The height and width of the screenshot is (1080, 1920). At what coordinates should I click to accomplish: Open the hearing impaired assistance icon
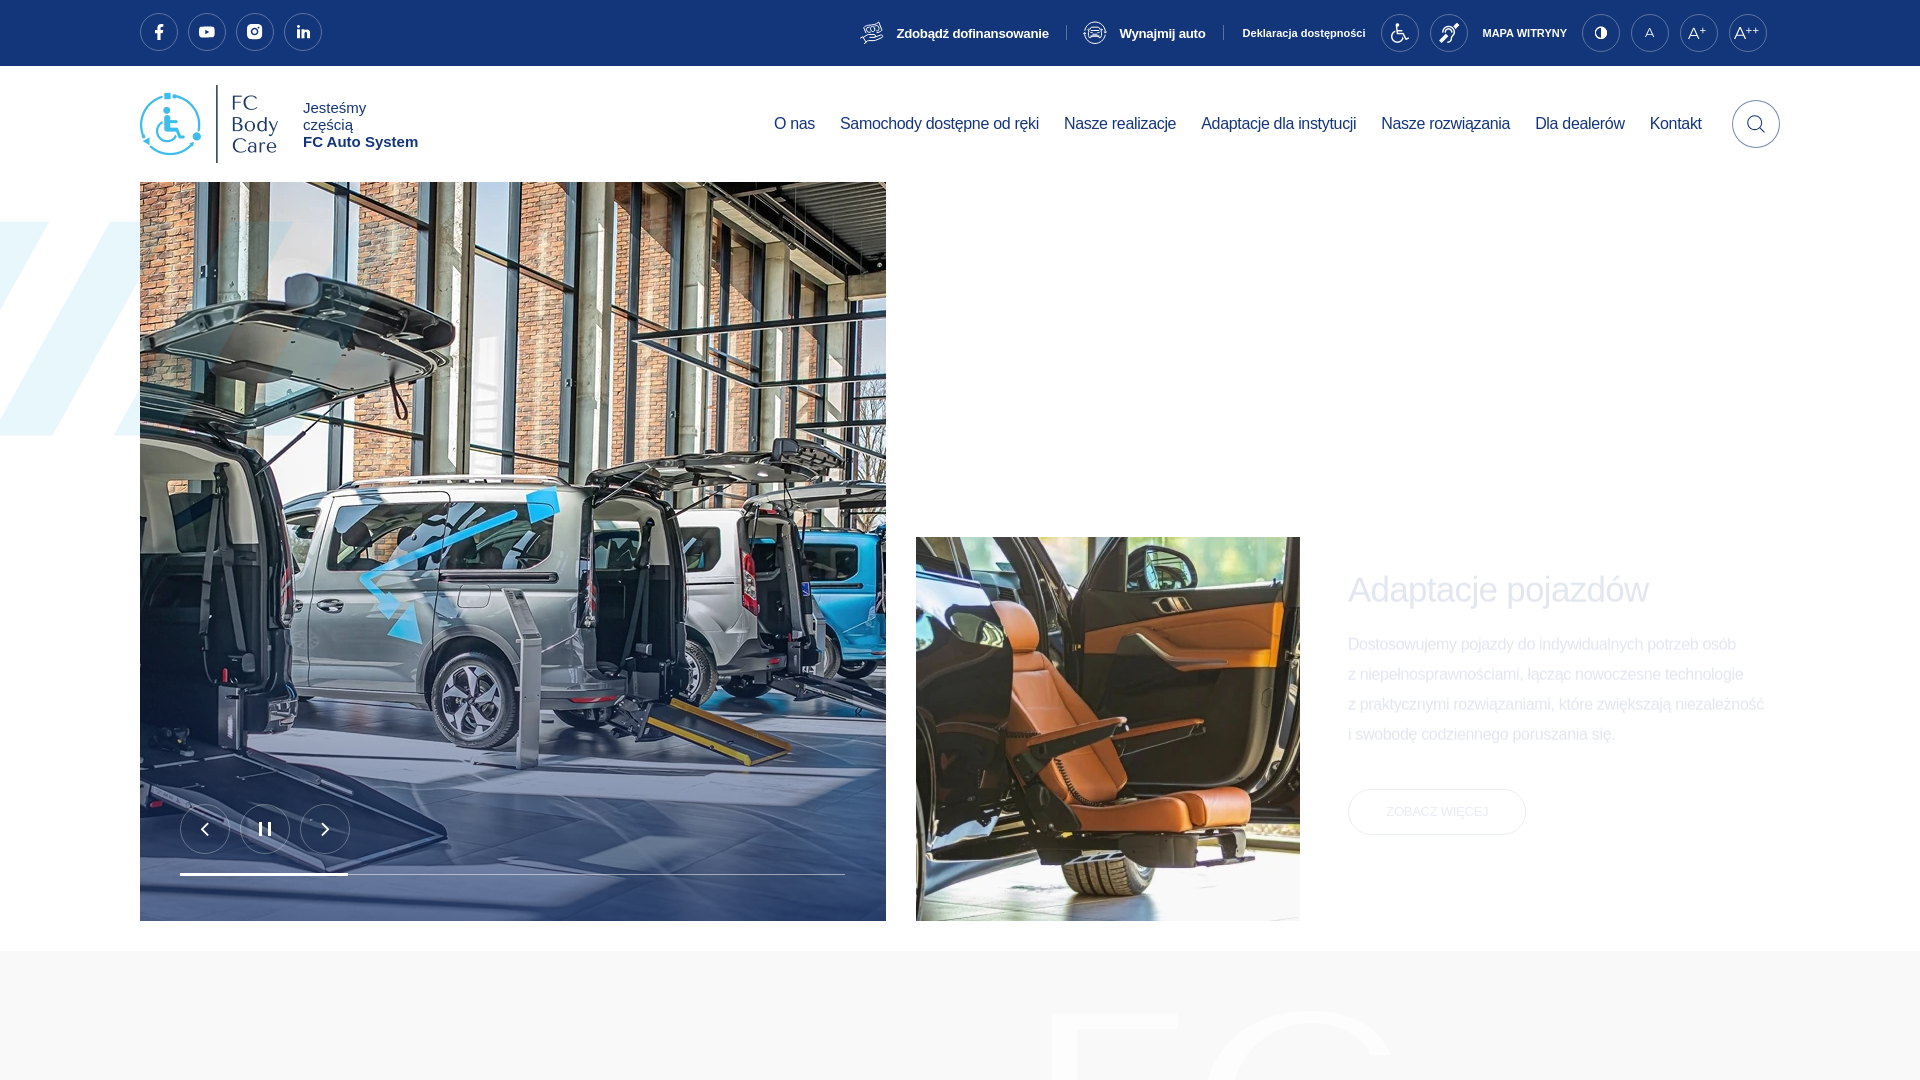(1449, 33)
